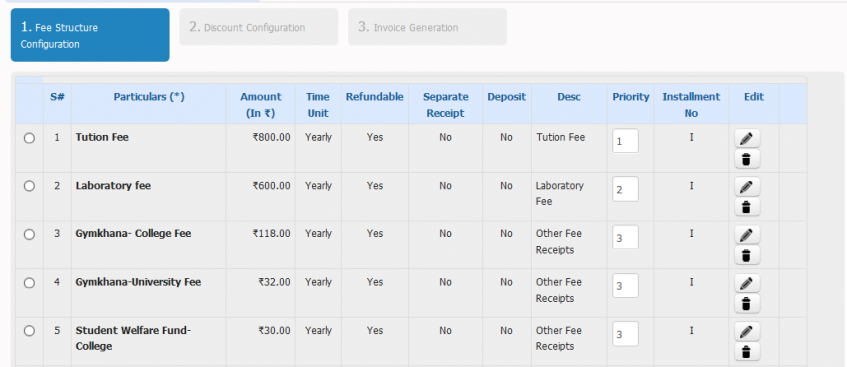The width and height of the screenshot is (847, 367).
Task: Select the Tution Fee radio button
Action: [29, 138]
